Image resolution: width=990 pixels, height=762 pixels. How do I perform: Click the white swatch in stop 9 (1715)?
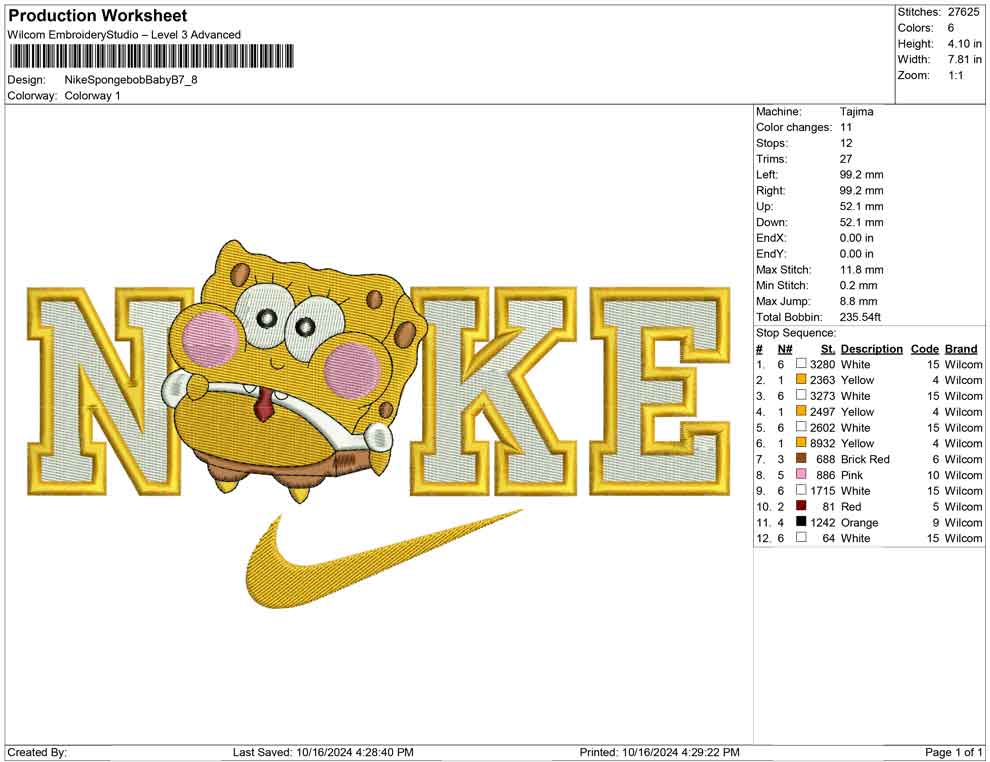[801, 490]
